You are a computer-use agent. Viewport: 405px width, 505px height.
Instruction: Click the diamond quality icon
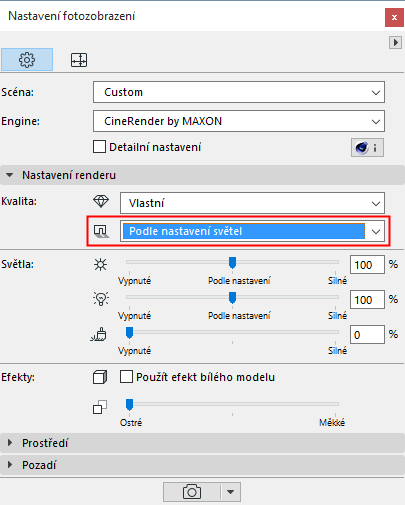(x=101, y=201)
